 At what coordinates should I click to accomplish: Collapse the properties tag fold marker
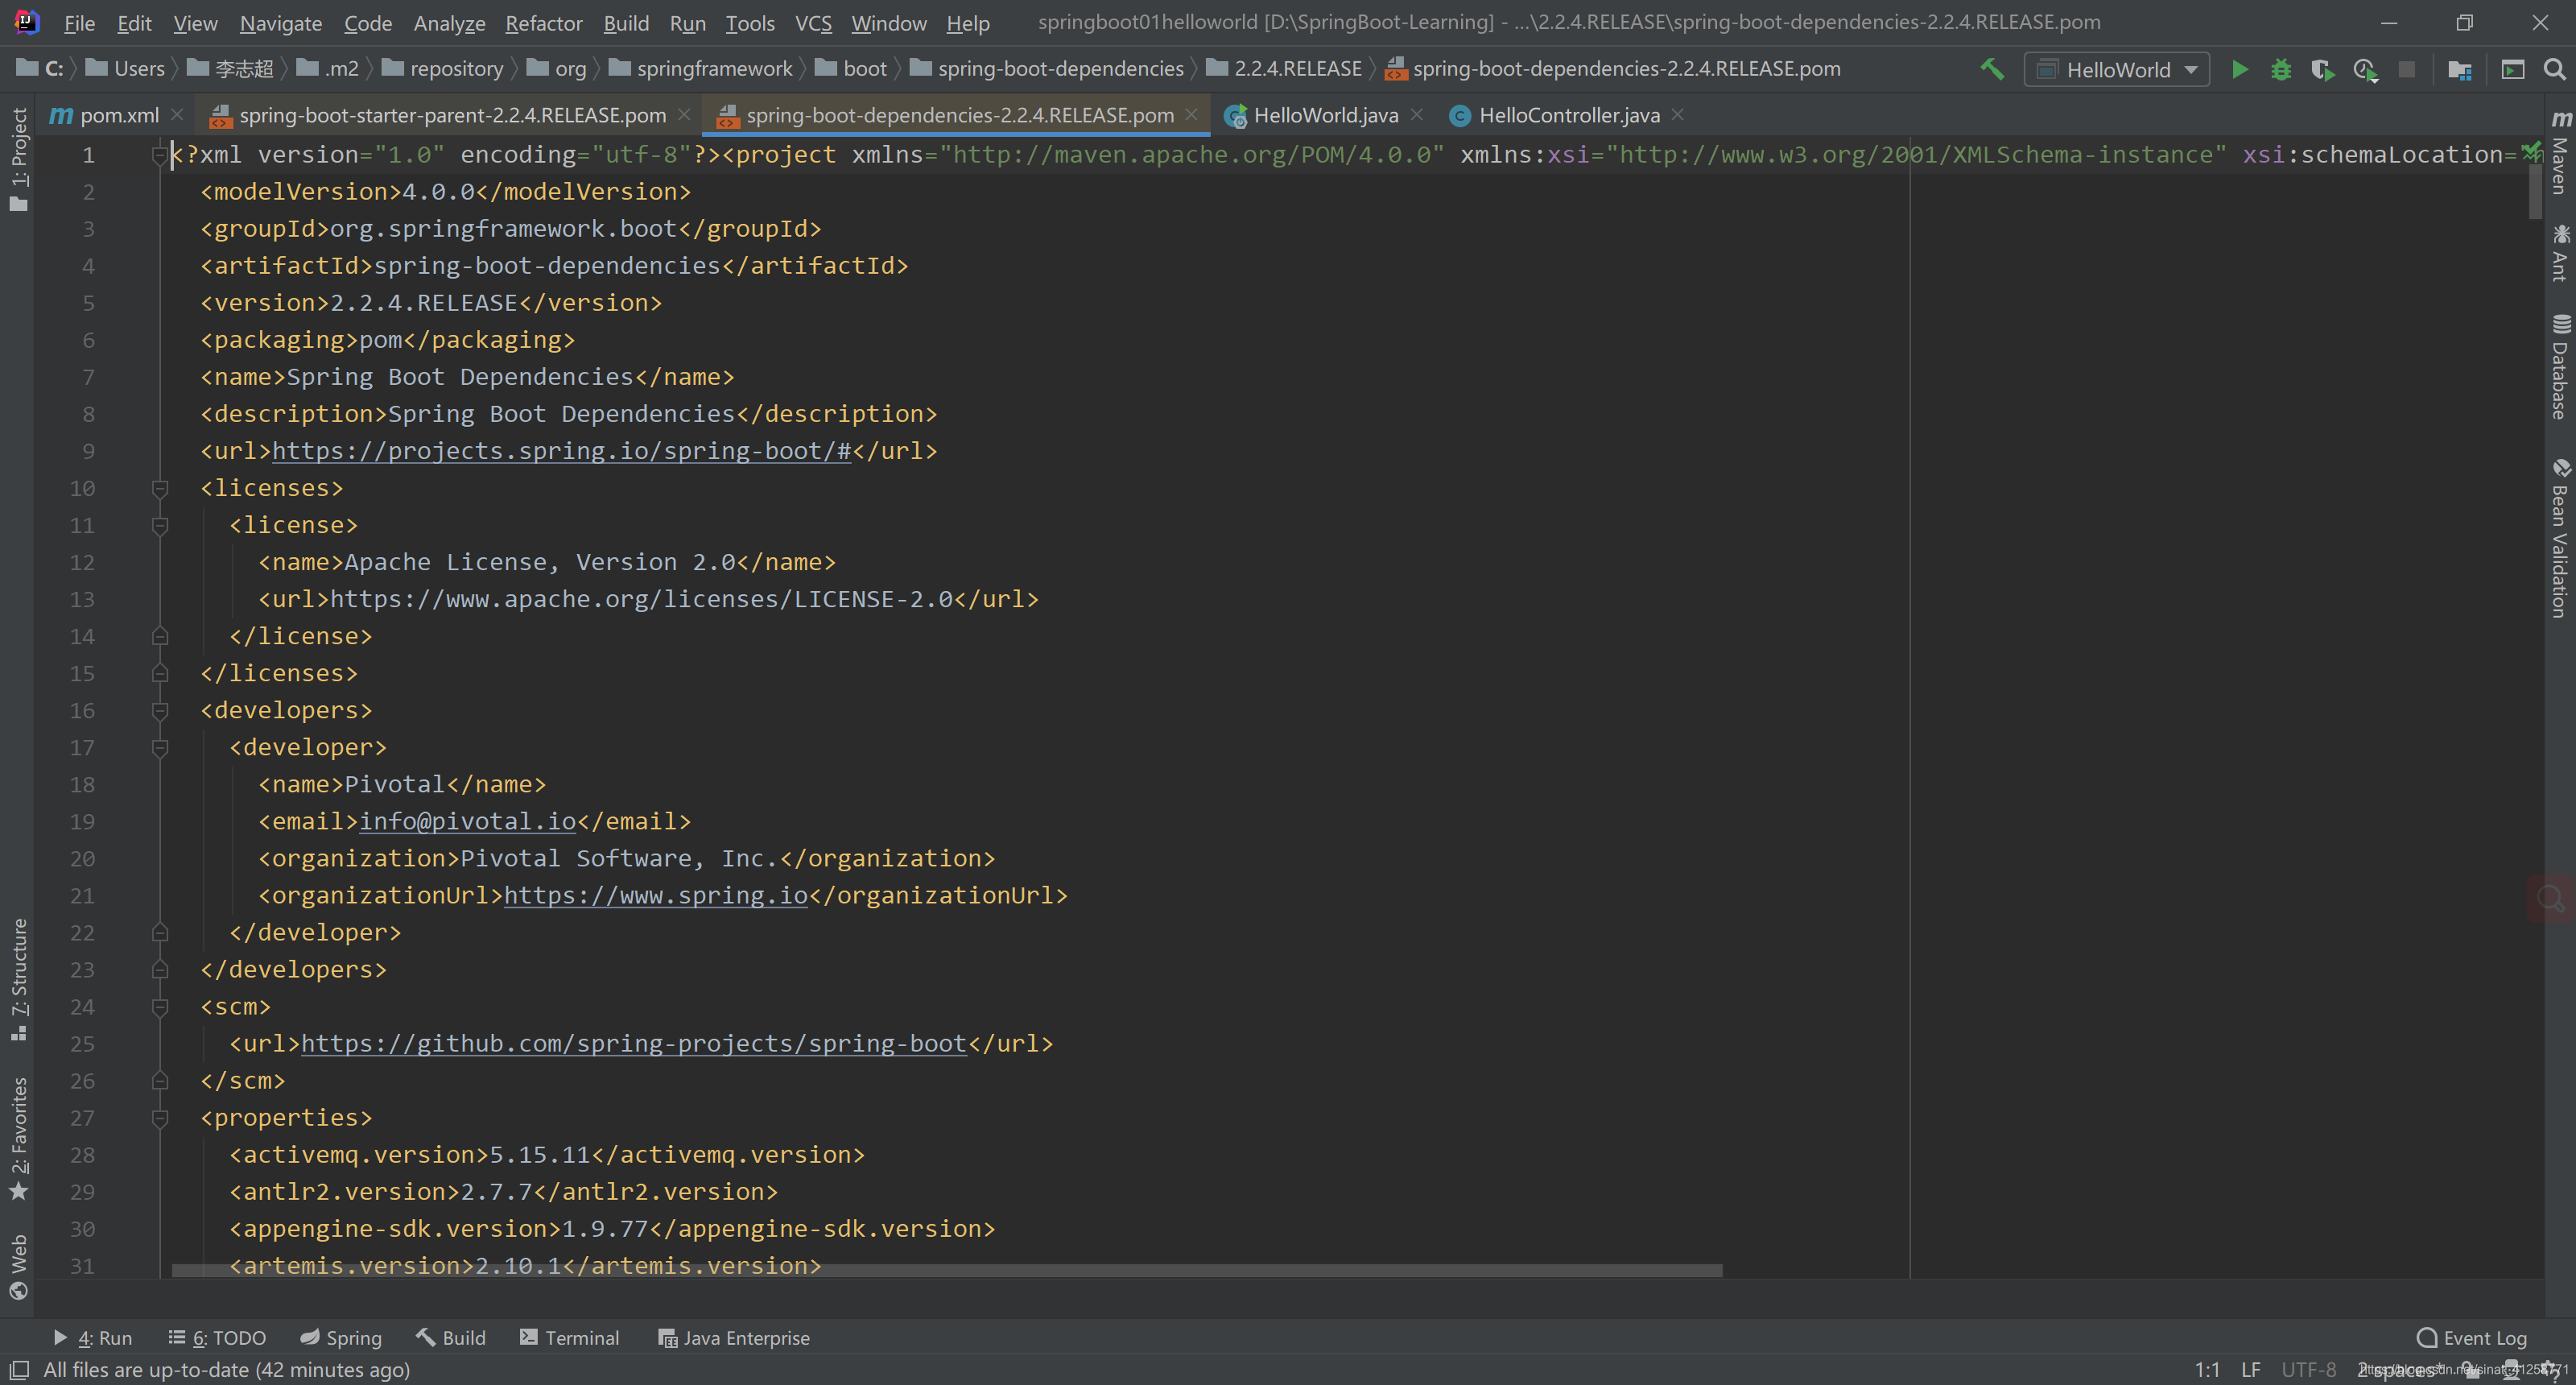160,1118
